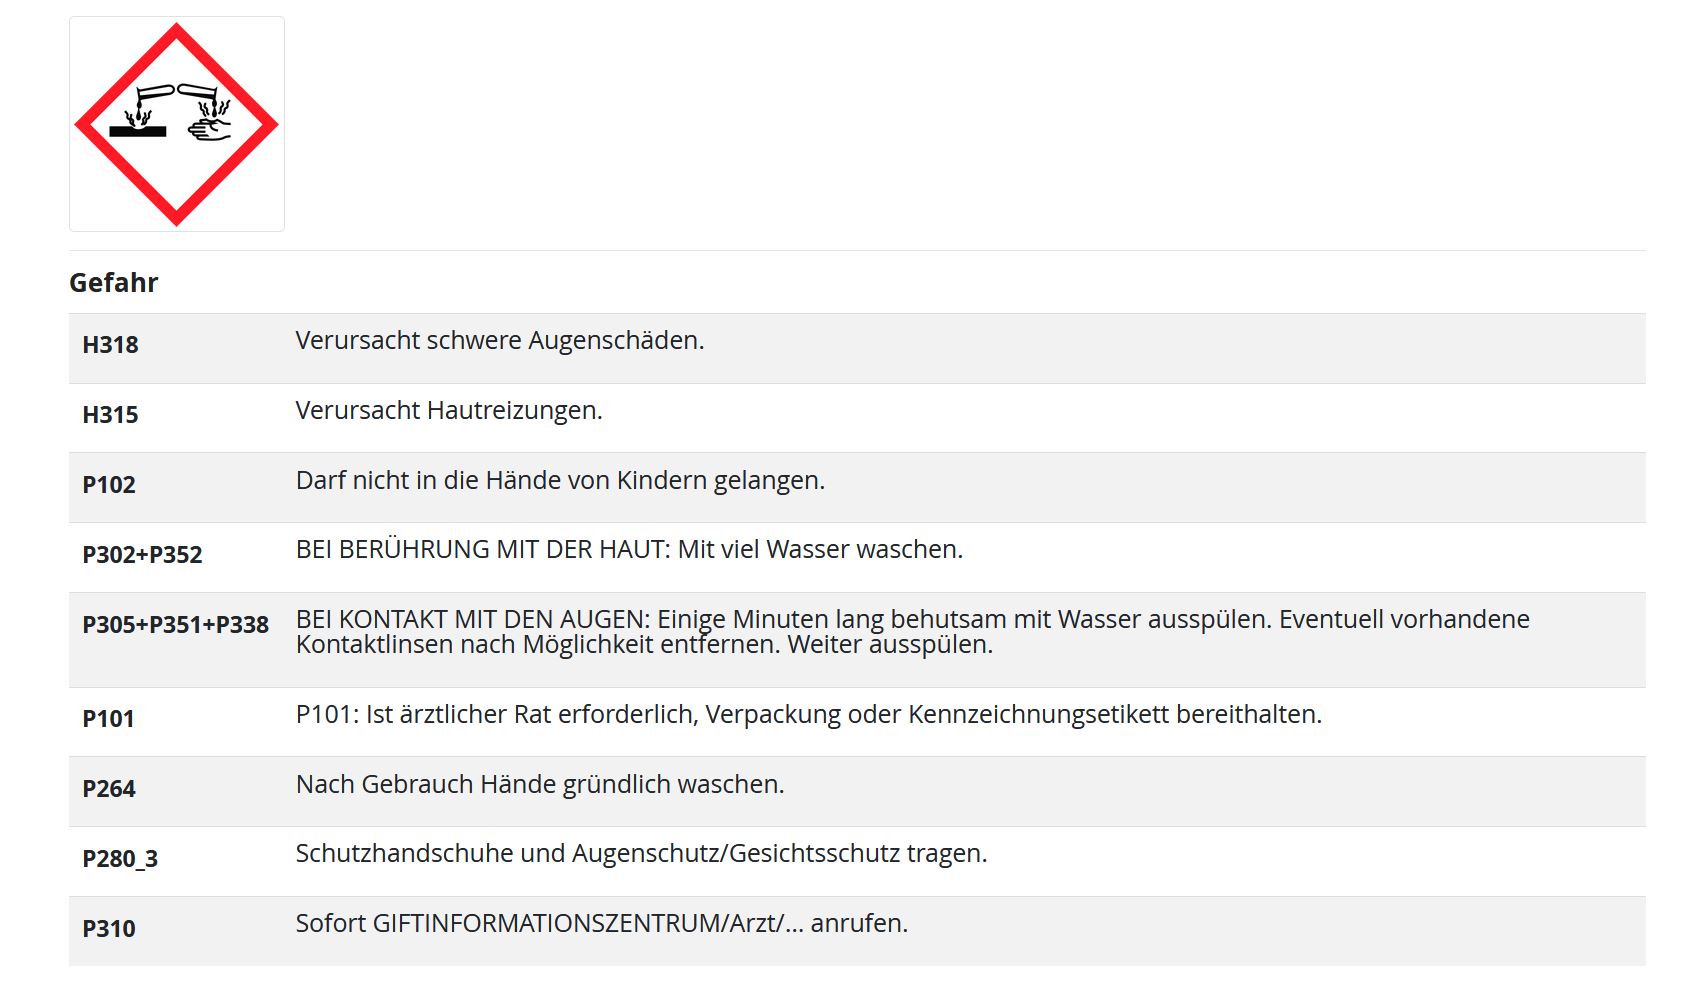
Task: Click 'BEI BERÜHRUNG MIT DER HAUT' statement
Action: click(629, 550)
